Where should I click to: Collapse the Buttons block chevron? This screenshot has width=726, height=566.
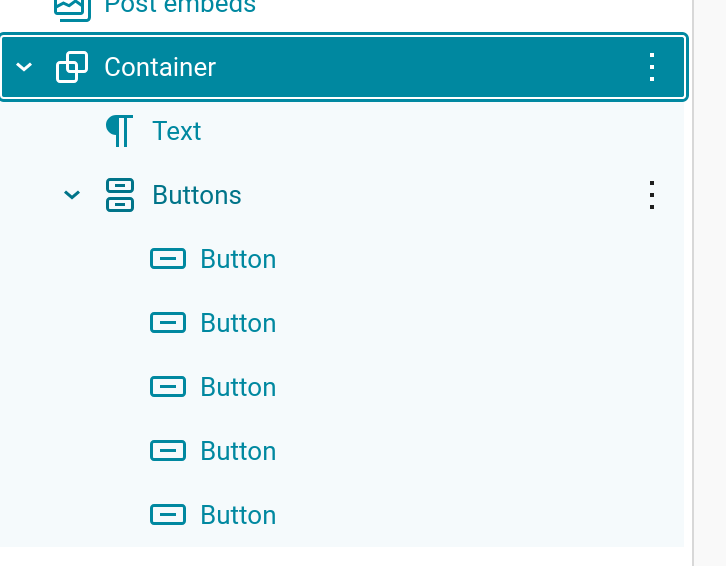pyautogui.click(x=72, y=195)
